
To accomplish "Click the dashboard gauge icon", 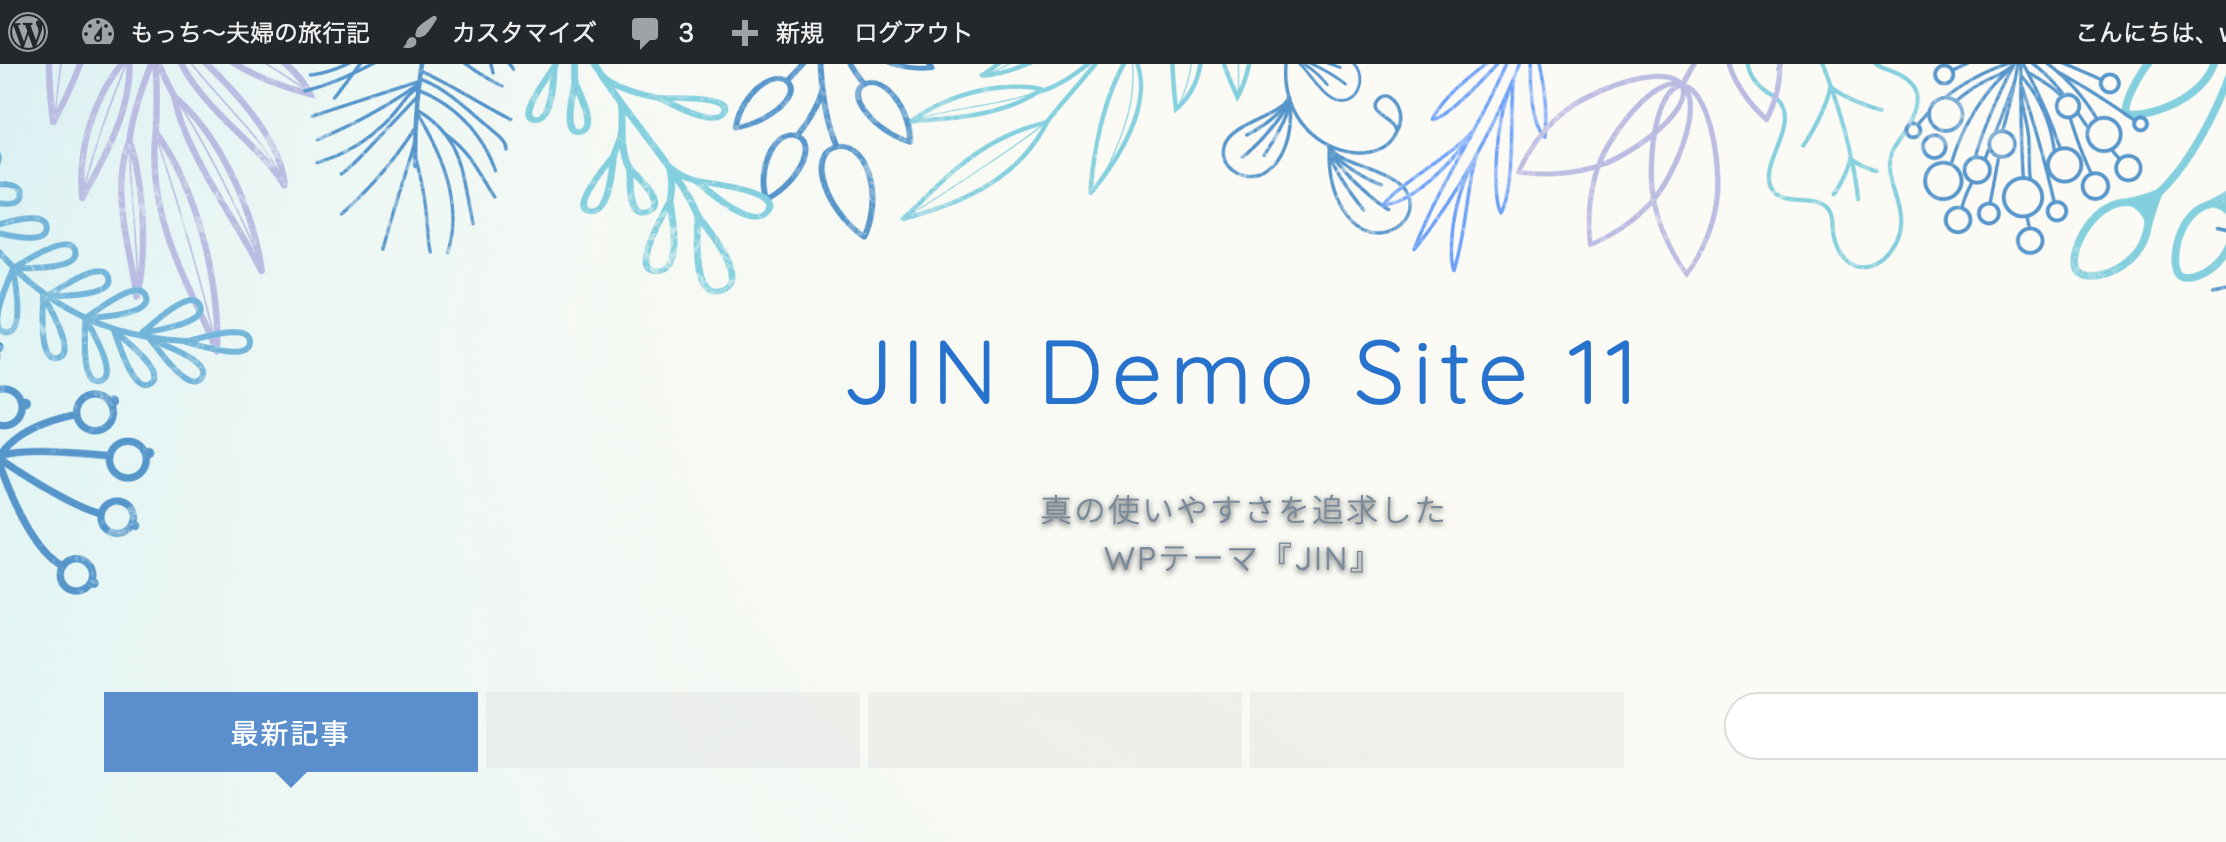I will click(98, 32).
